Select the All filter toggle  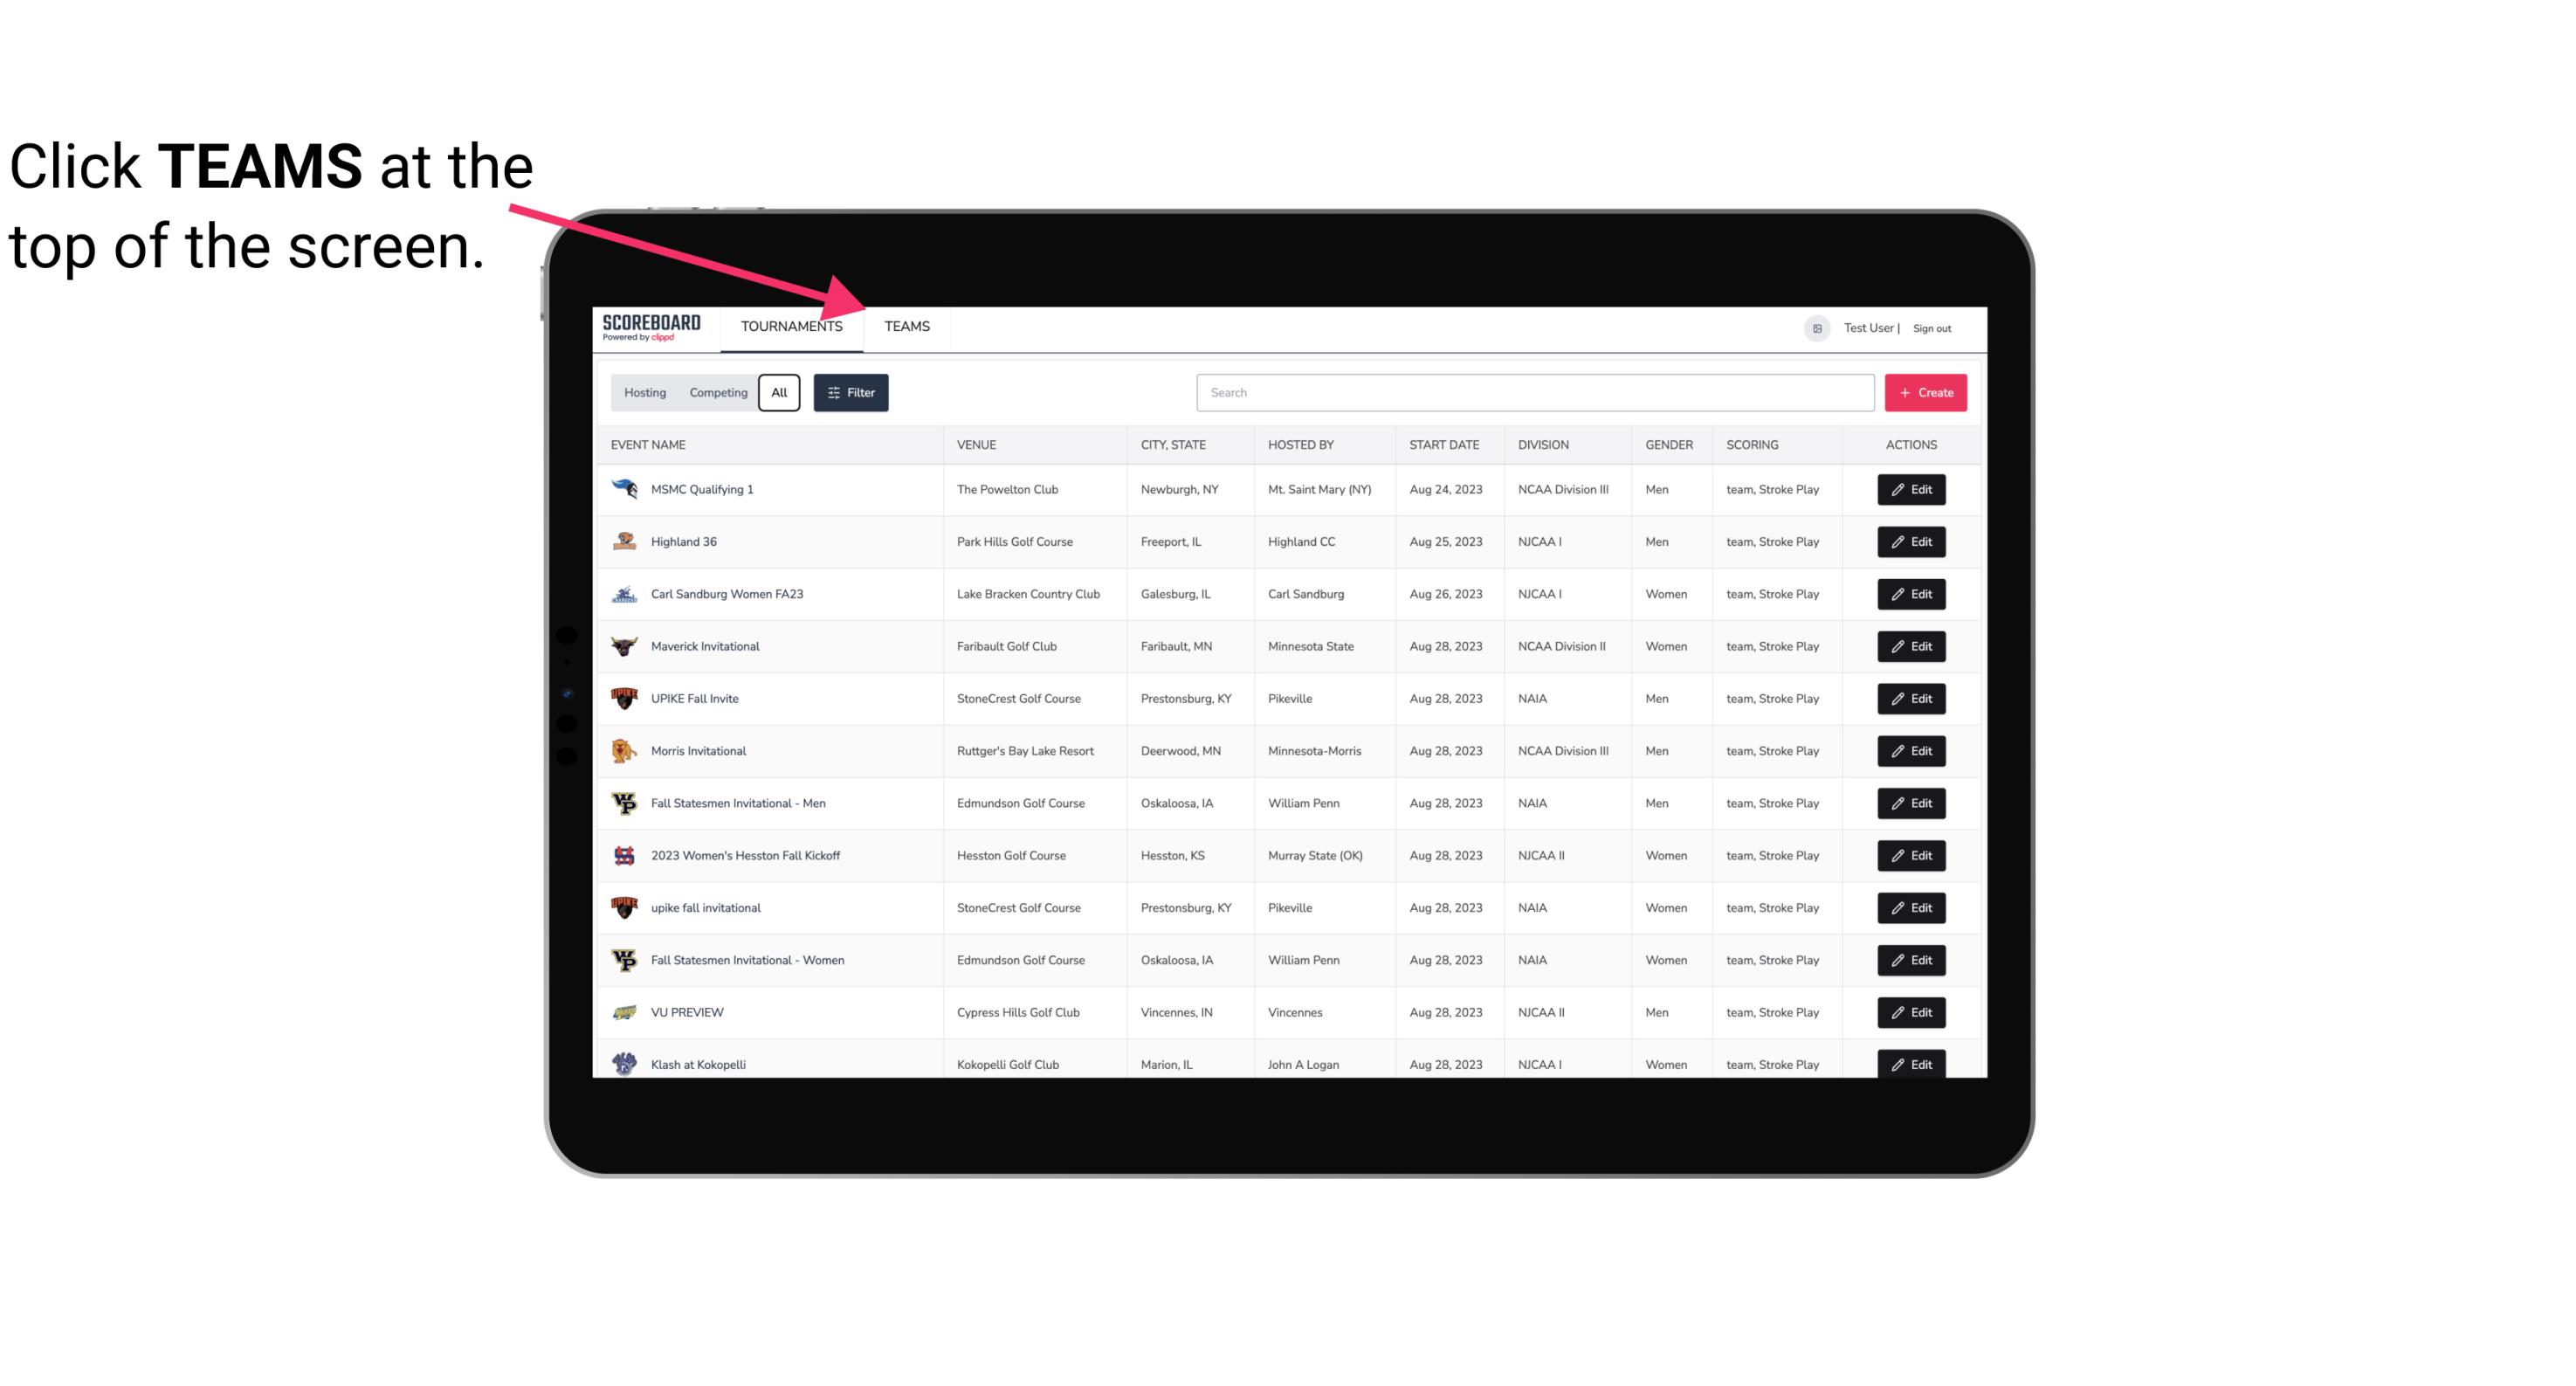tap(778, 391)
